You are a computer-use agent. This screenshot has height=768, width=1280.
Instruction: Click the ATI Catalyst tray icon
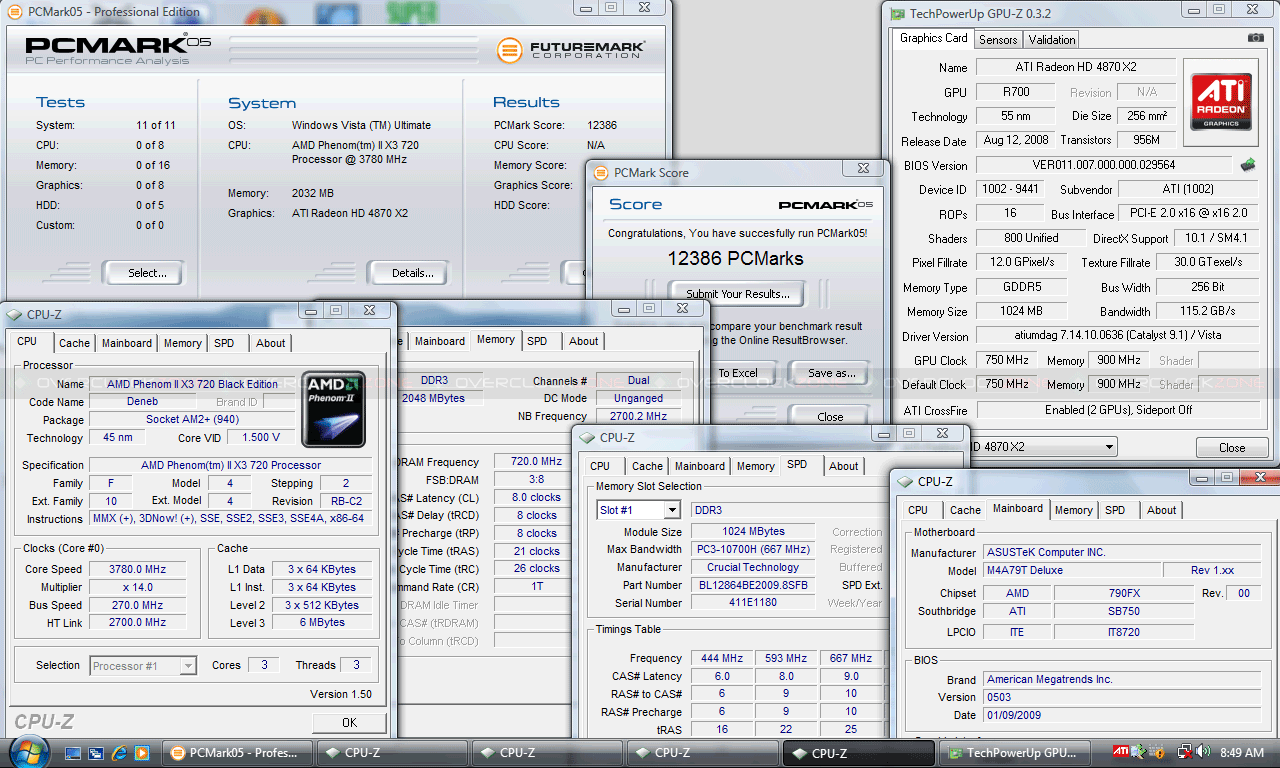coord(1122,751)
